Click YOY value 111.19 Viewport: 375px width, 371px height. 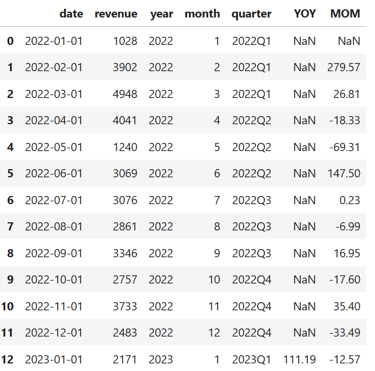[299, 359]
